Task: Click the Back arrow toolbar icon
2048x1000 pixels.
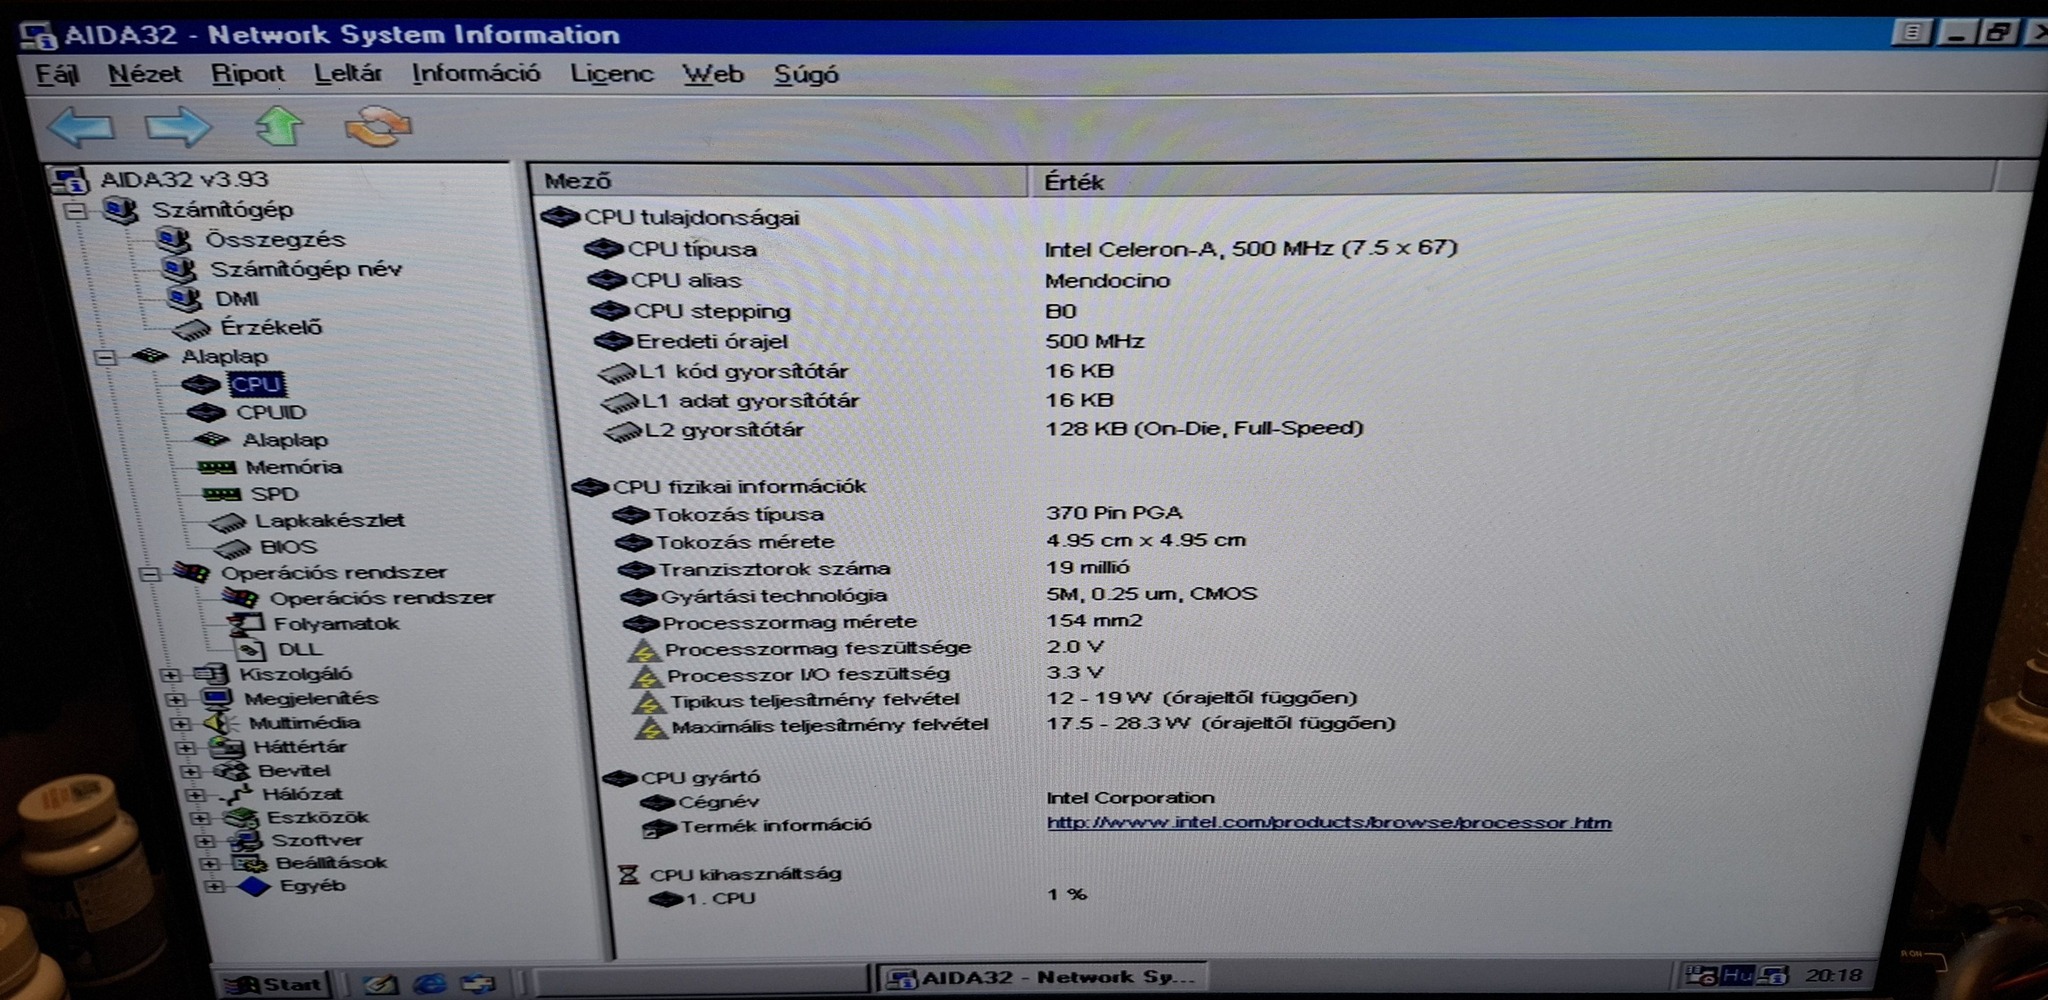Action: [x=80, y=127]
